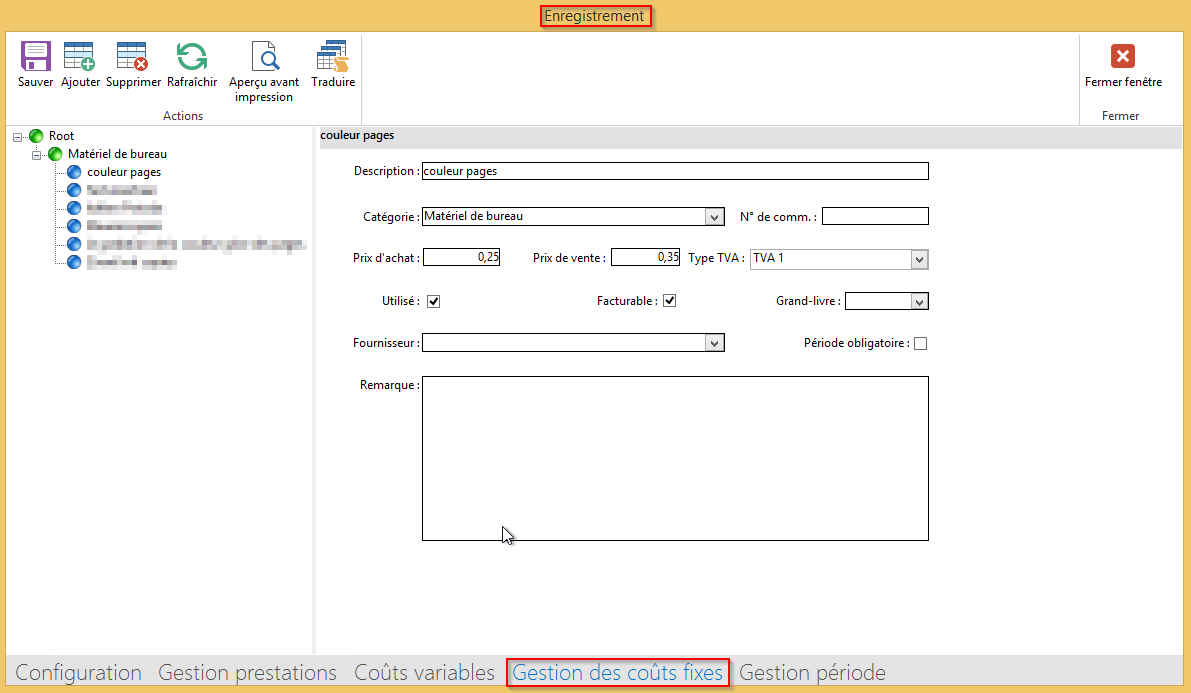This screenshot has height=693, width=1191.
Task: Select the green Matériel de bureau node icon
Action: [55, 154]
